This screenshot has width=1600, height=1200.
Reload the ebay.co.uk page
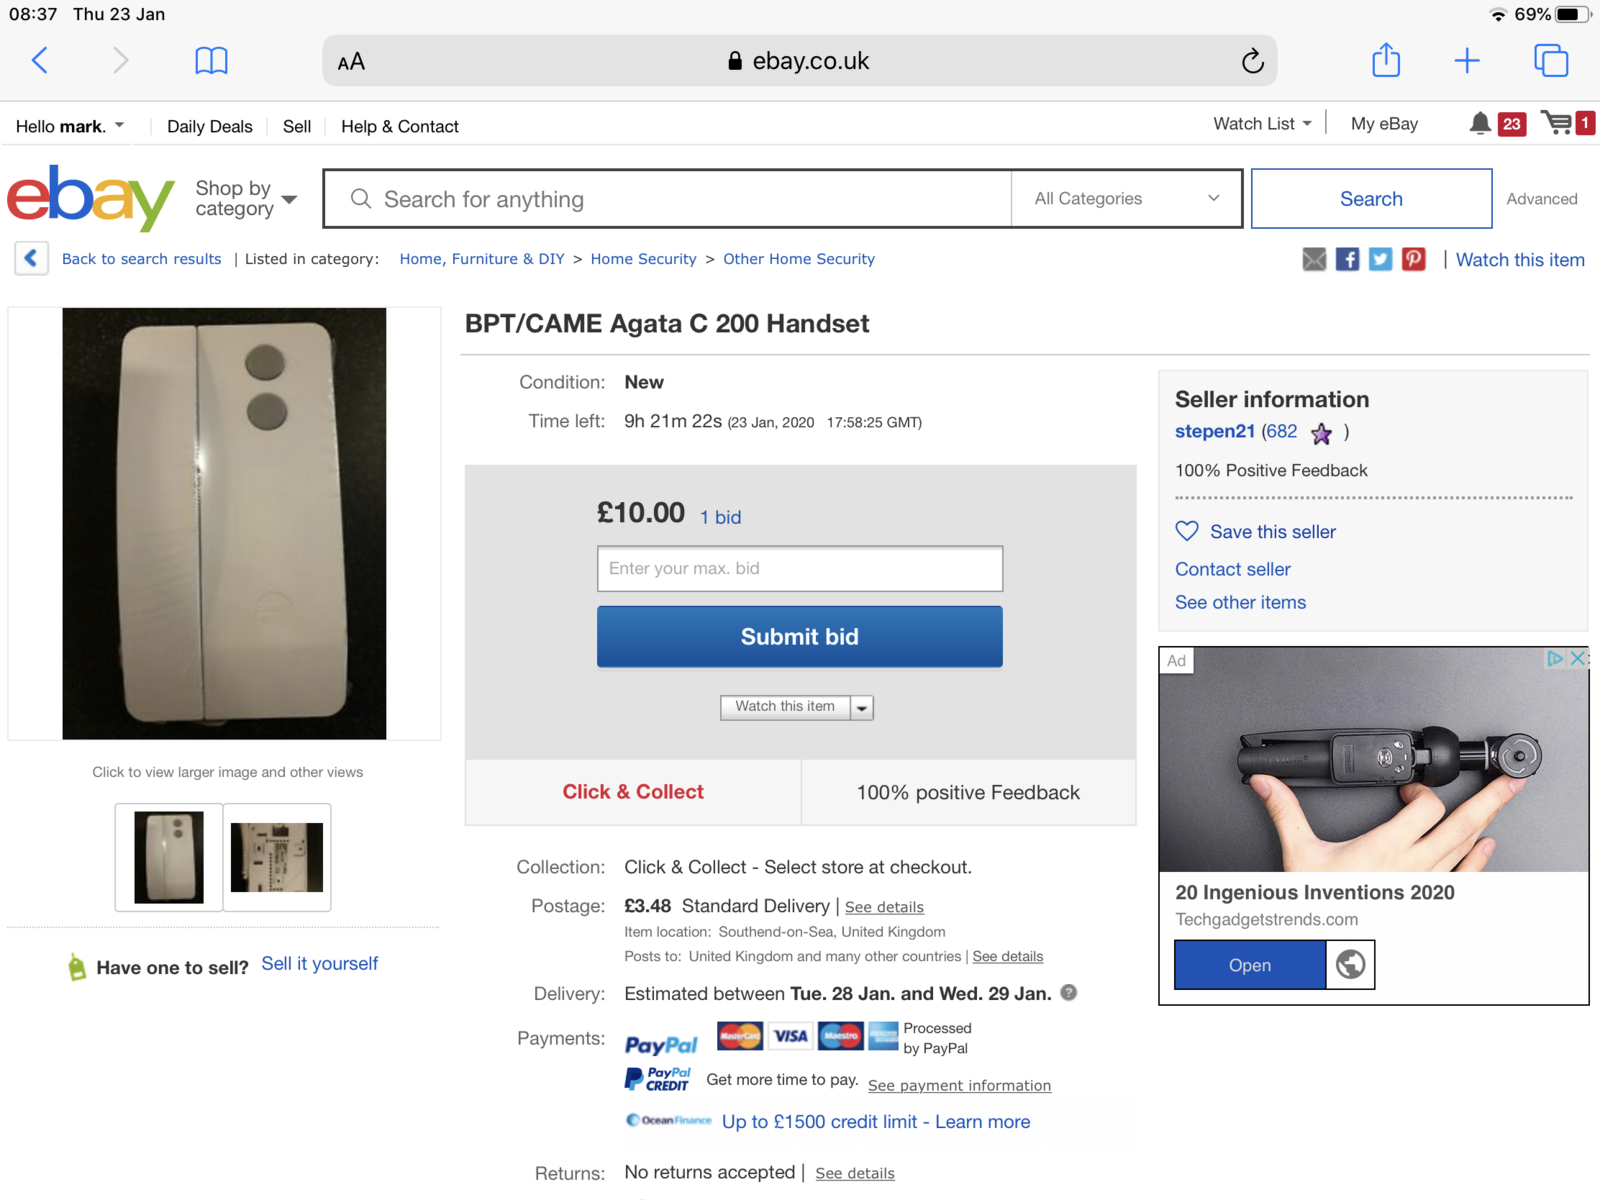1252,61
